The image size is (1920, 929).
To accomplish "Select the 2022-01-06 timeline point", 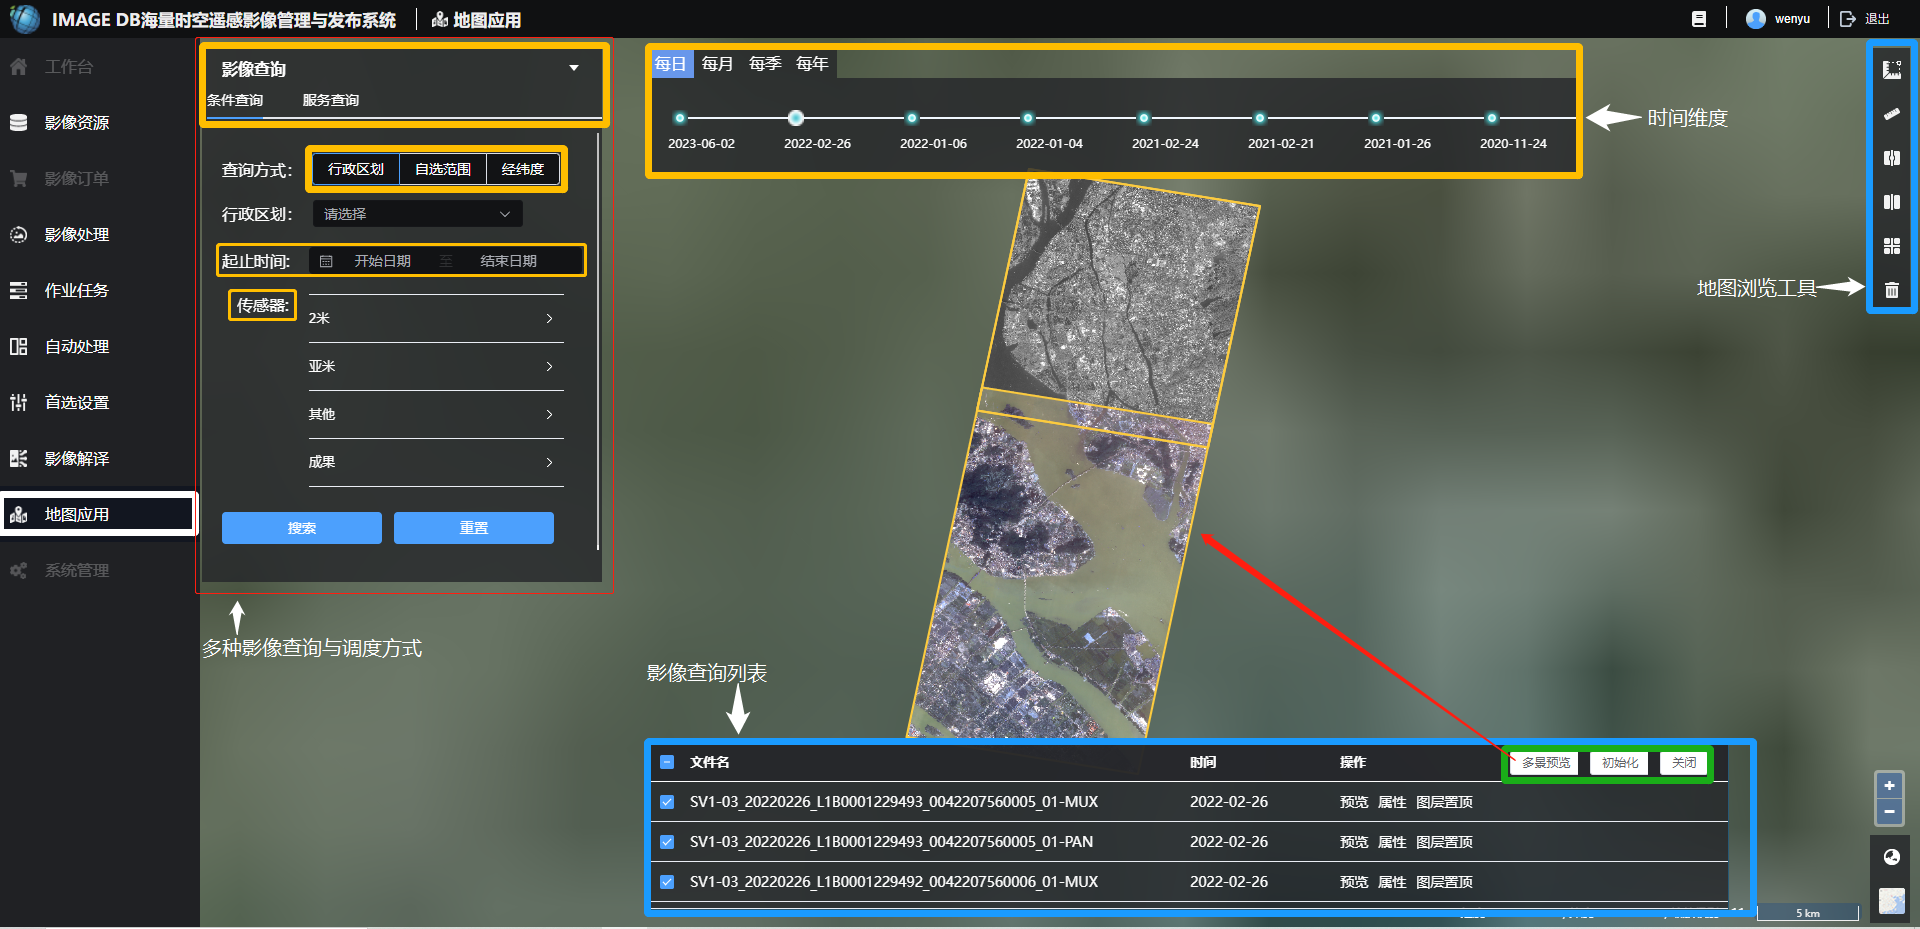I will tap(911, 118).
